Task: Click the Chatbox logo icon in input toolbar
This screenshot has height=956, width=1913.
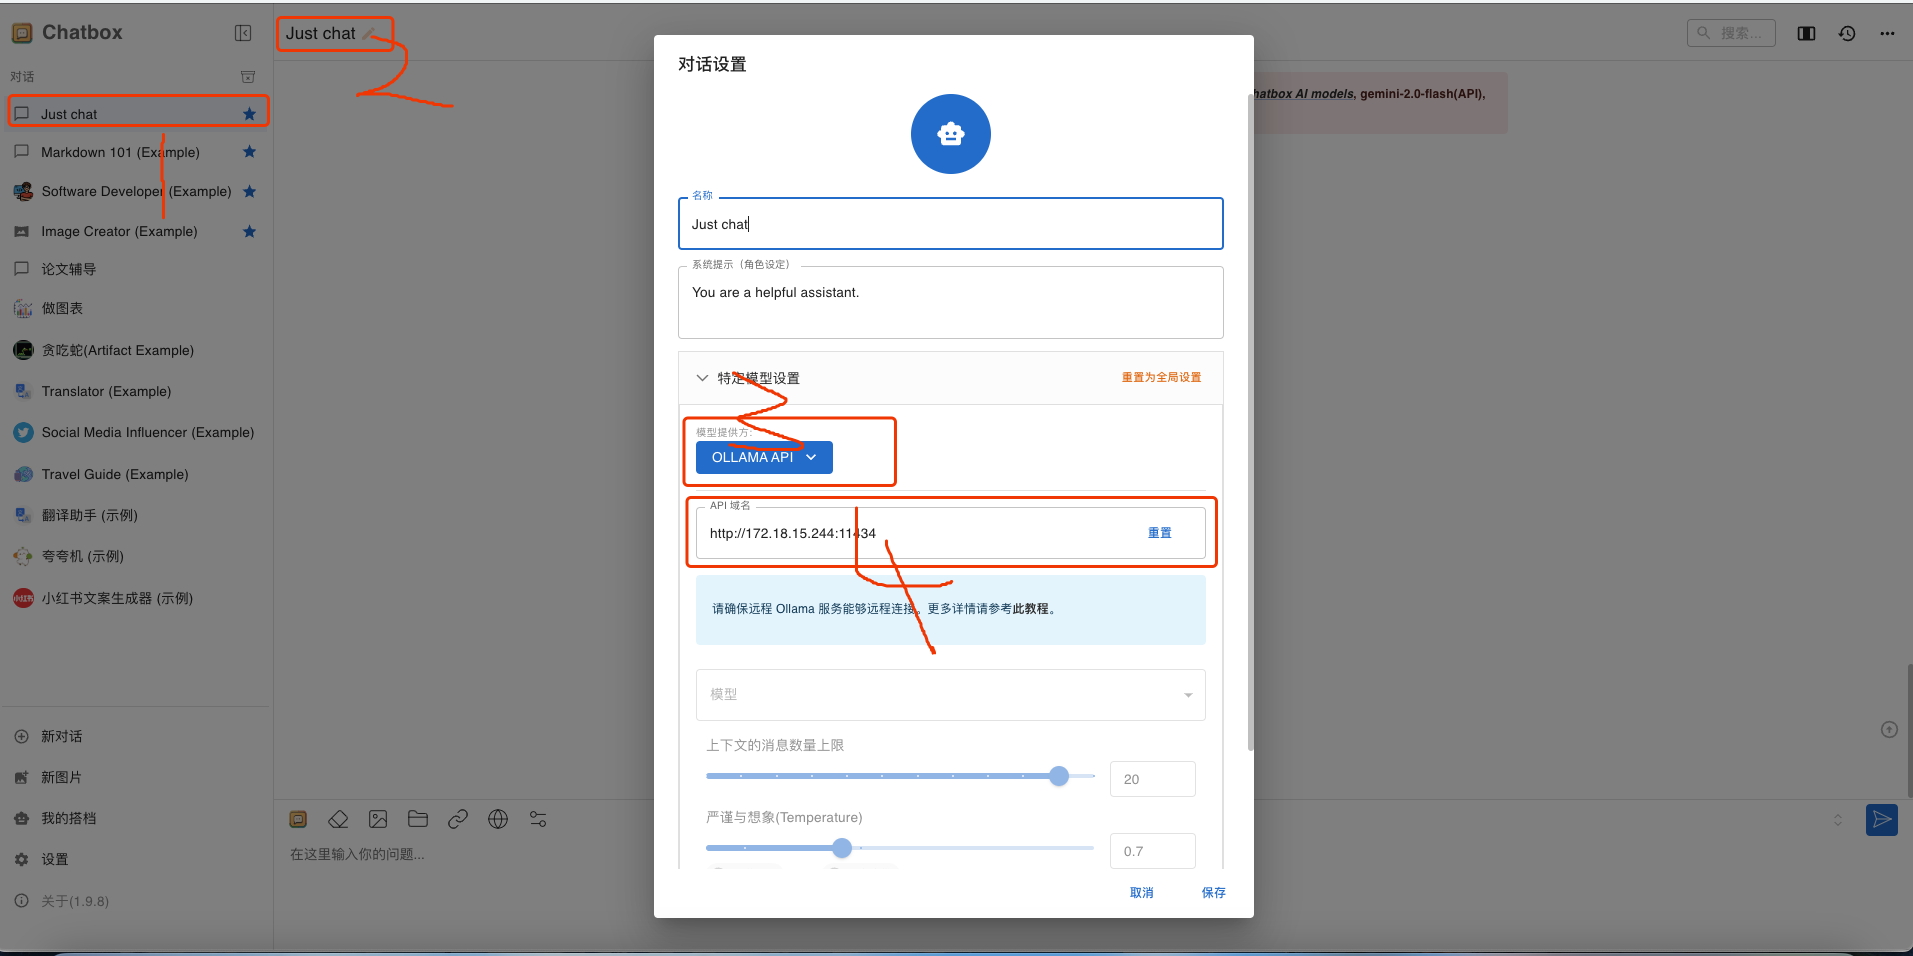Action: (x=298, y=819)
